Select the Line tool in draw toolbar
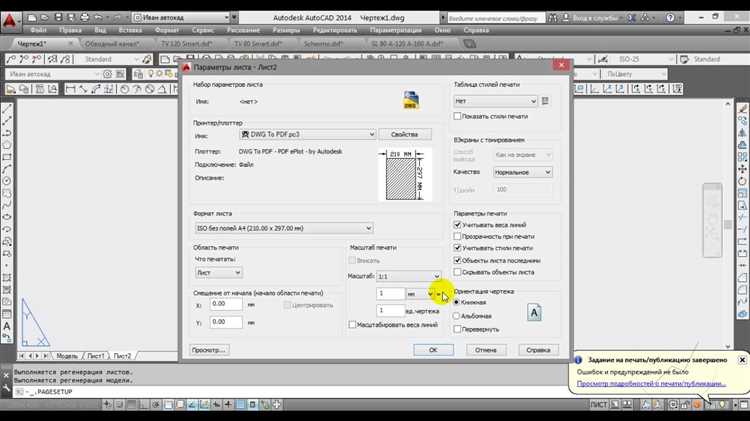The width and height of the screenshot is (750, 421). pos(7,109)
